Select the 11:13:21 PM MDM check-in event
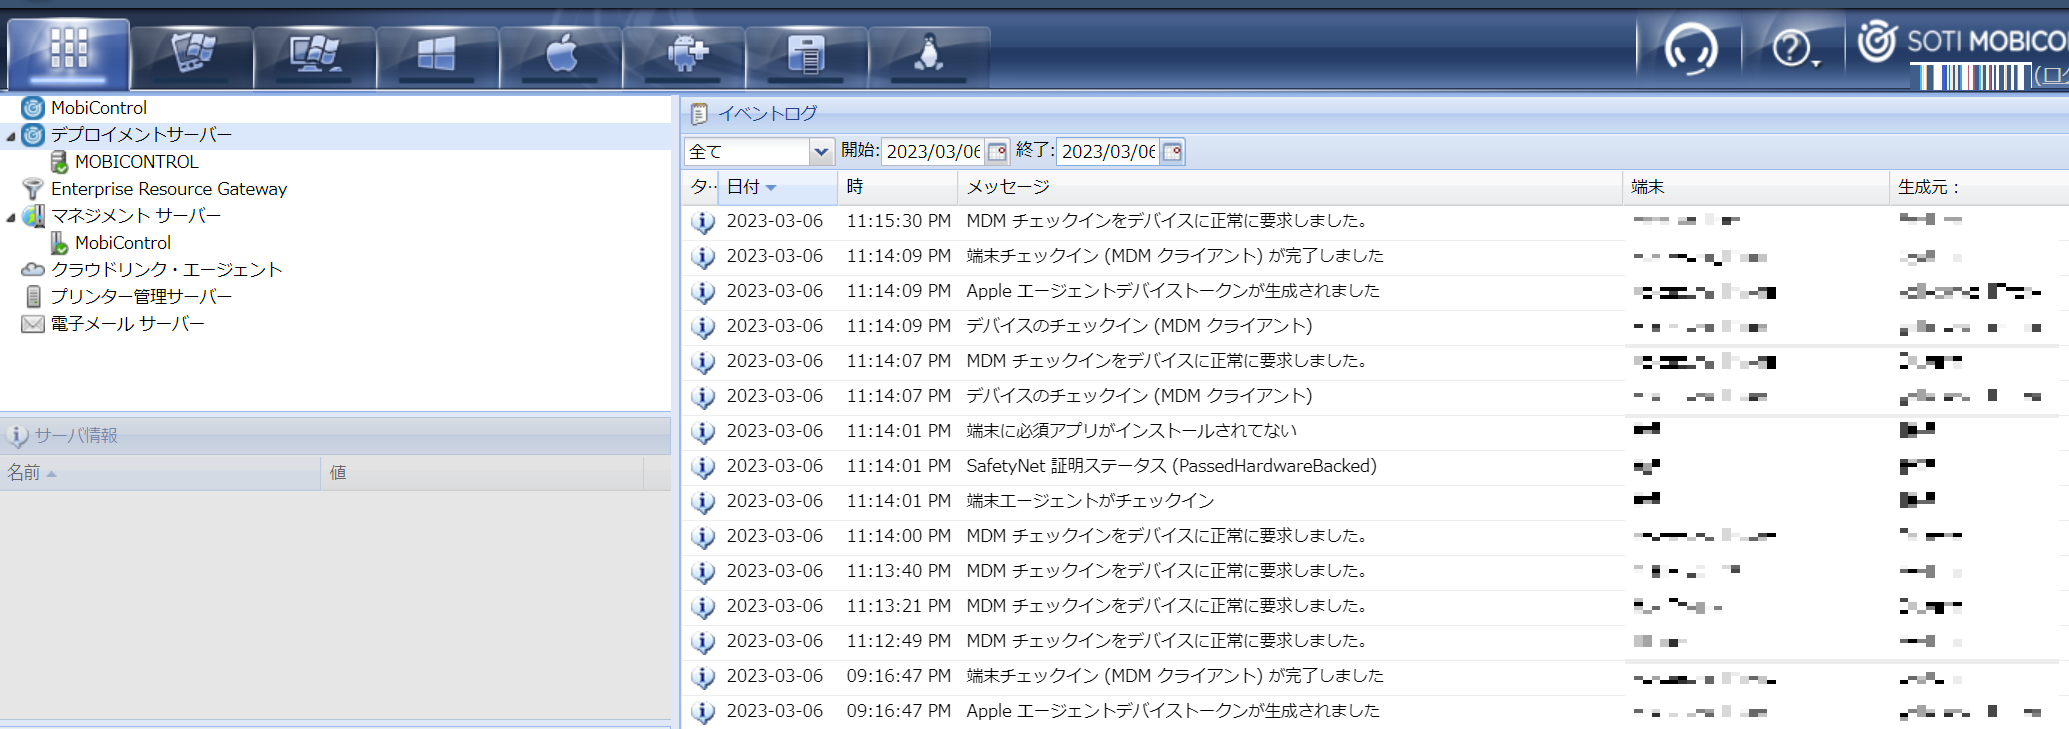Viewport: 2069px width, 729px height. click(1375, 606)
